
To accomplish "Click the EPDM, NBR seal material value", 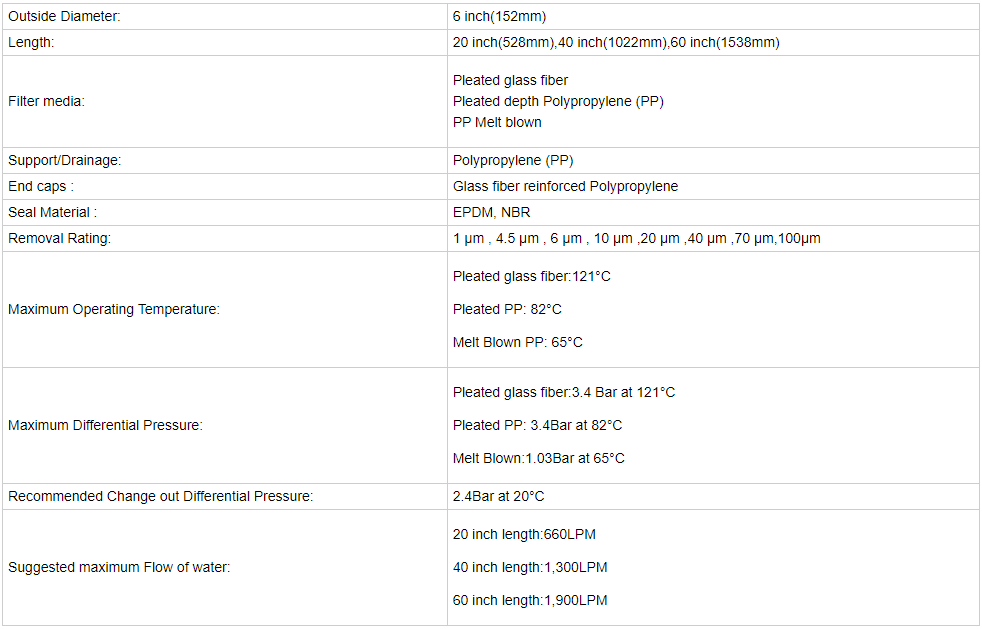I will 491,212.
